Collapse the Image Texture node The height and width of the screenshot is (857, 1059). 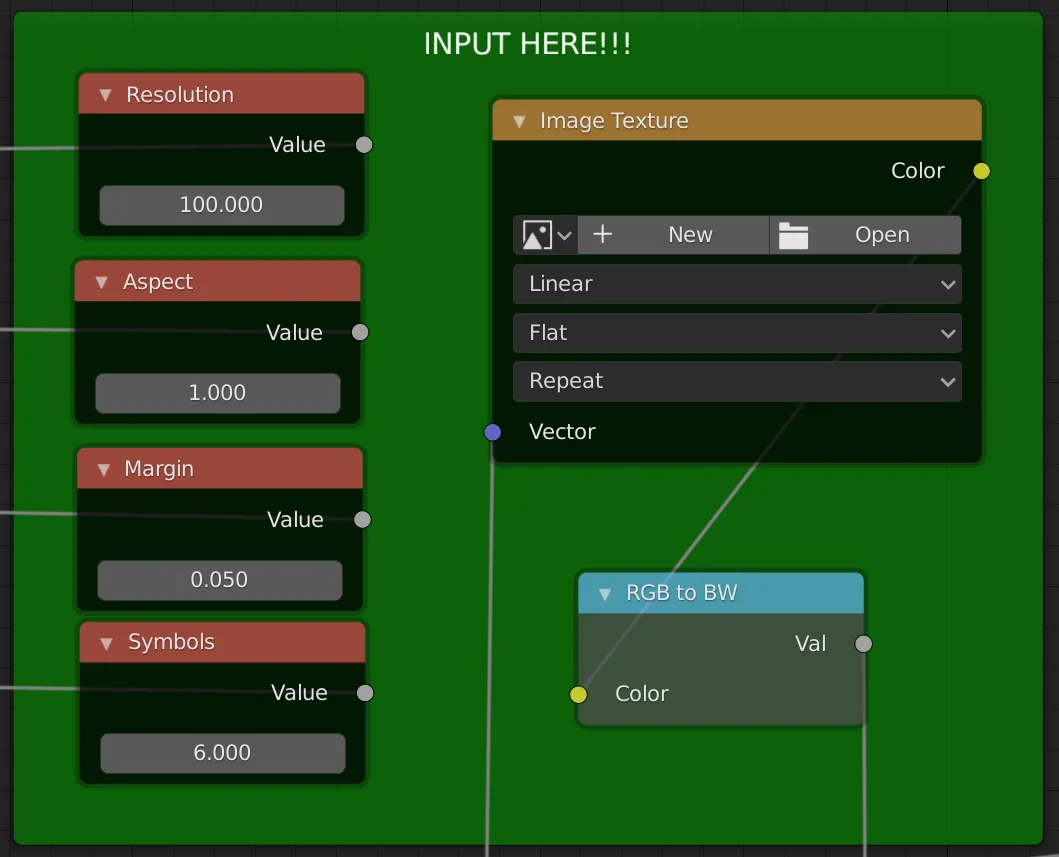click(x=519, y=120)
